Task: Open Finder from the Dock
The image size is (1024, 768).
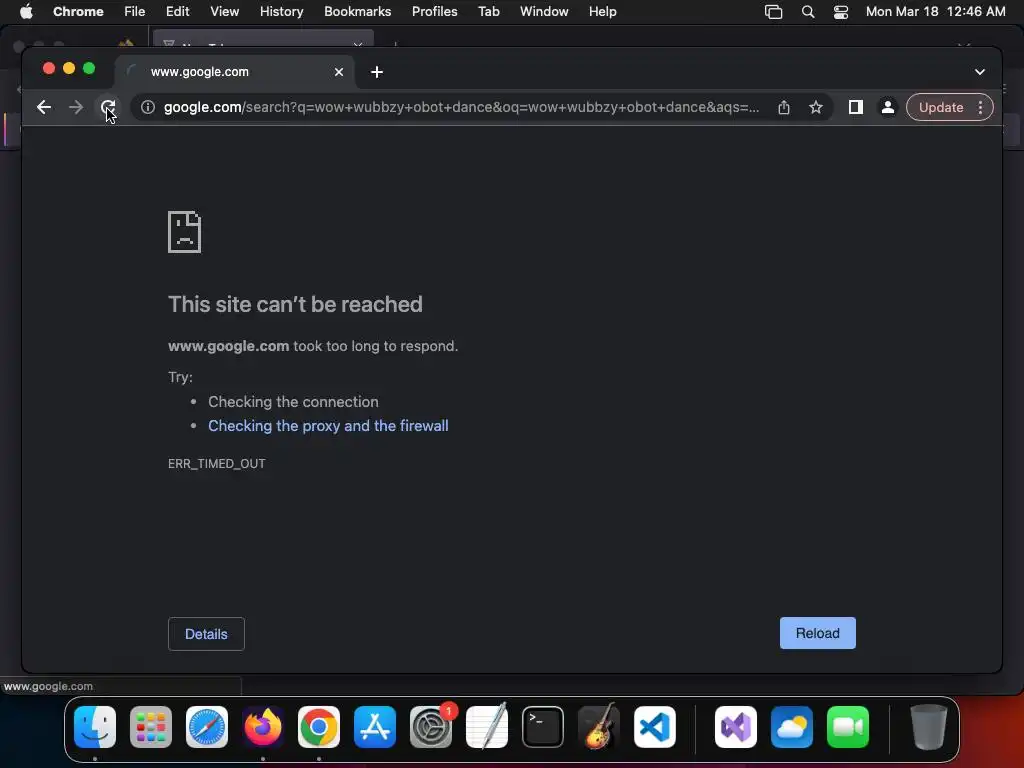Action: point(95,727)
